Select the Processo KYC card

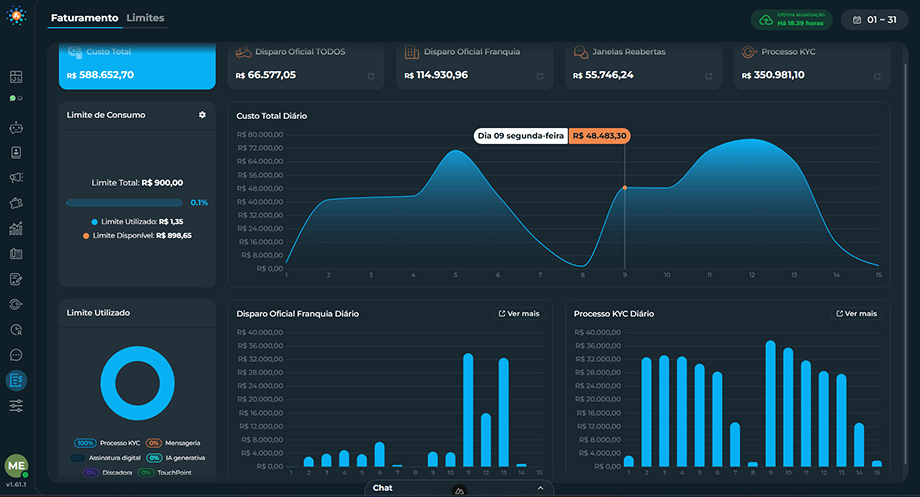[x=812, y=66]
